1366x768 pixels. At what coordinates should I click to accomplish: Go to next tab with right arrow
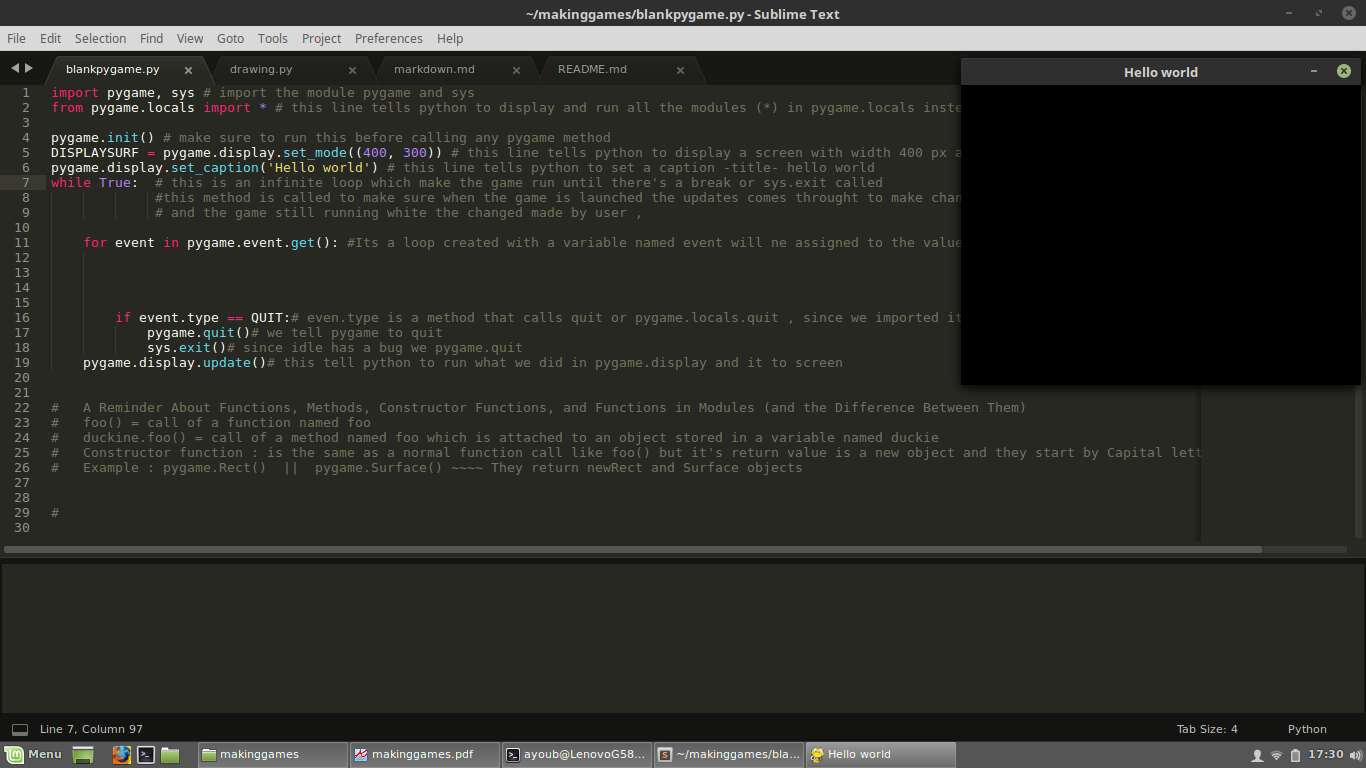click(29, 68)
